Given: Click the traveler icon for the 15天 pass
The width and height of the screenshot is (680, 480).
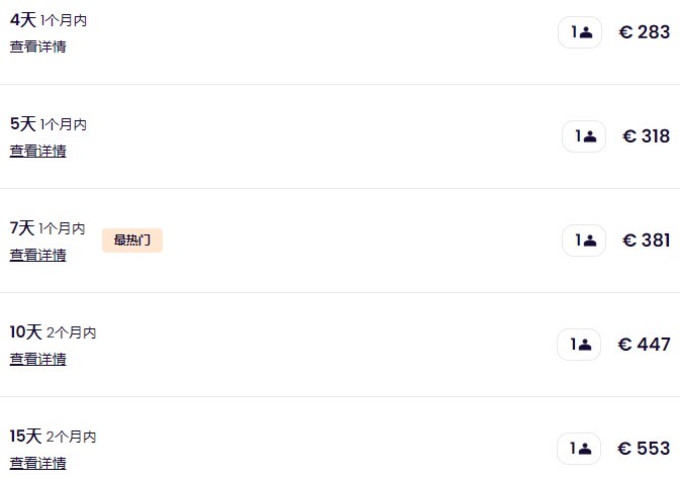Looking at the screenshot, I should click(579, 448).
